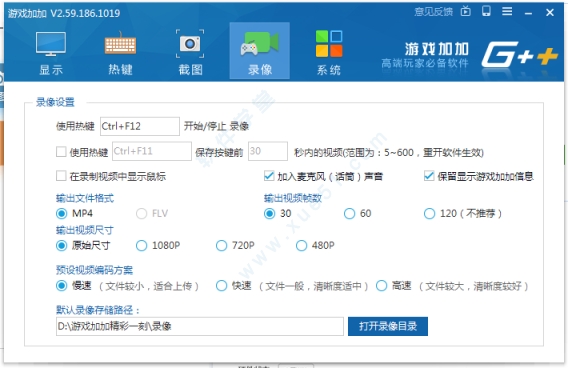Click the 开始/停止 录像 label
This screenshot has width=568, height=368.
click(x=216, y=126)
